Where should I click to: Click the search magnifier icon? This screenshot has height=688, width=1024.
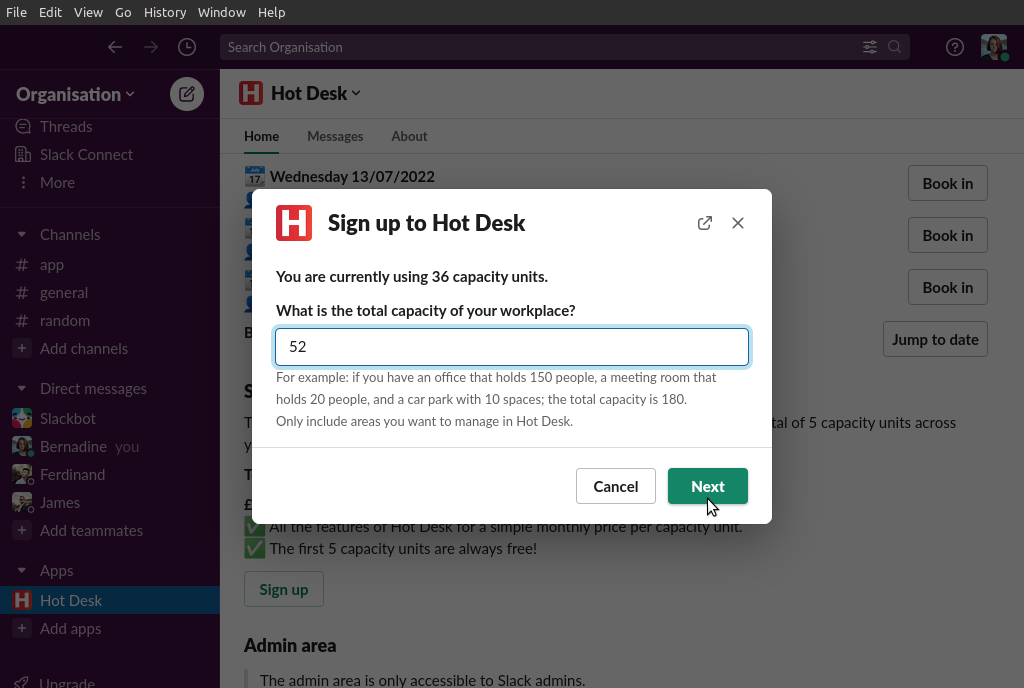click(x=895, y=47)
